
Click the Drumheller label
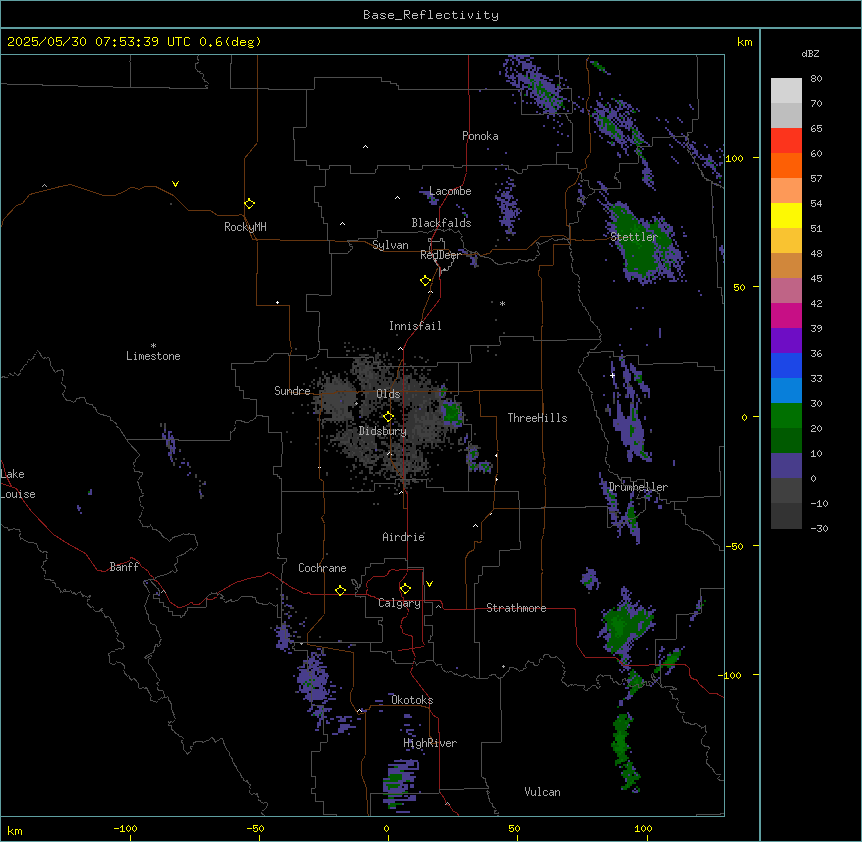click(x=638, y=487)
